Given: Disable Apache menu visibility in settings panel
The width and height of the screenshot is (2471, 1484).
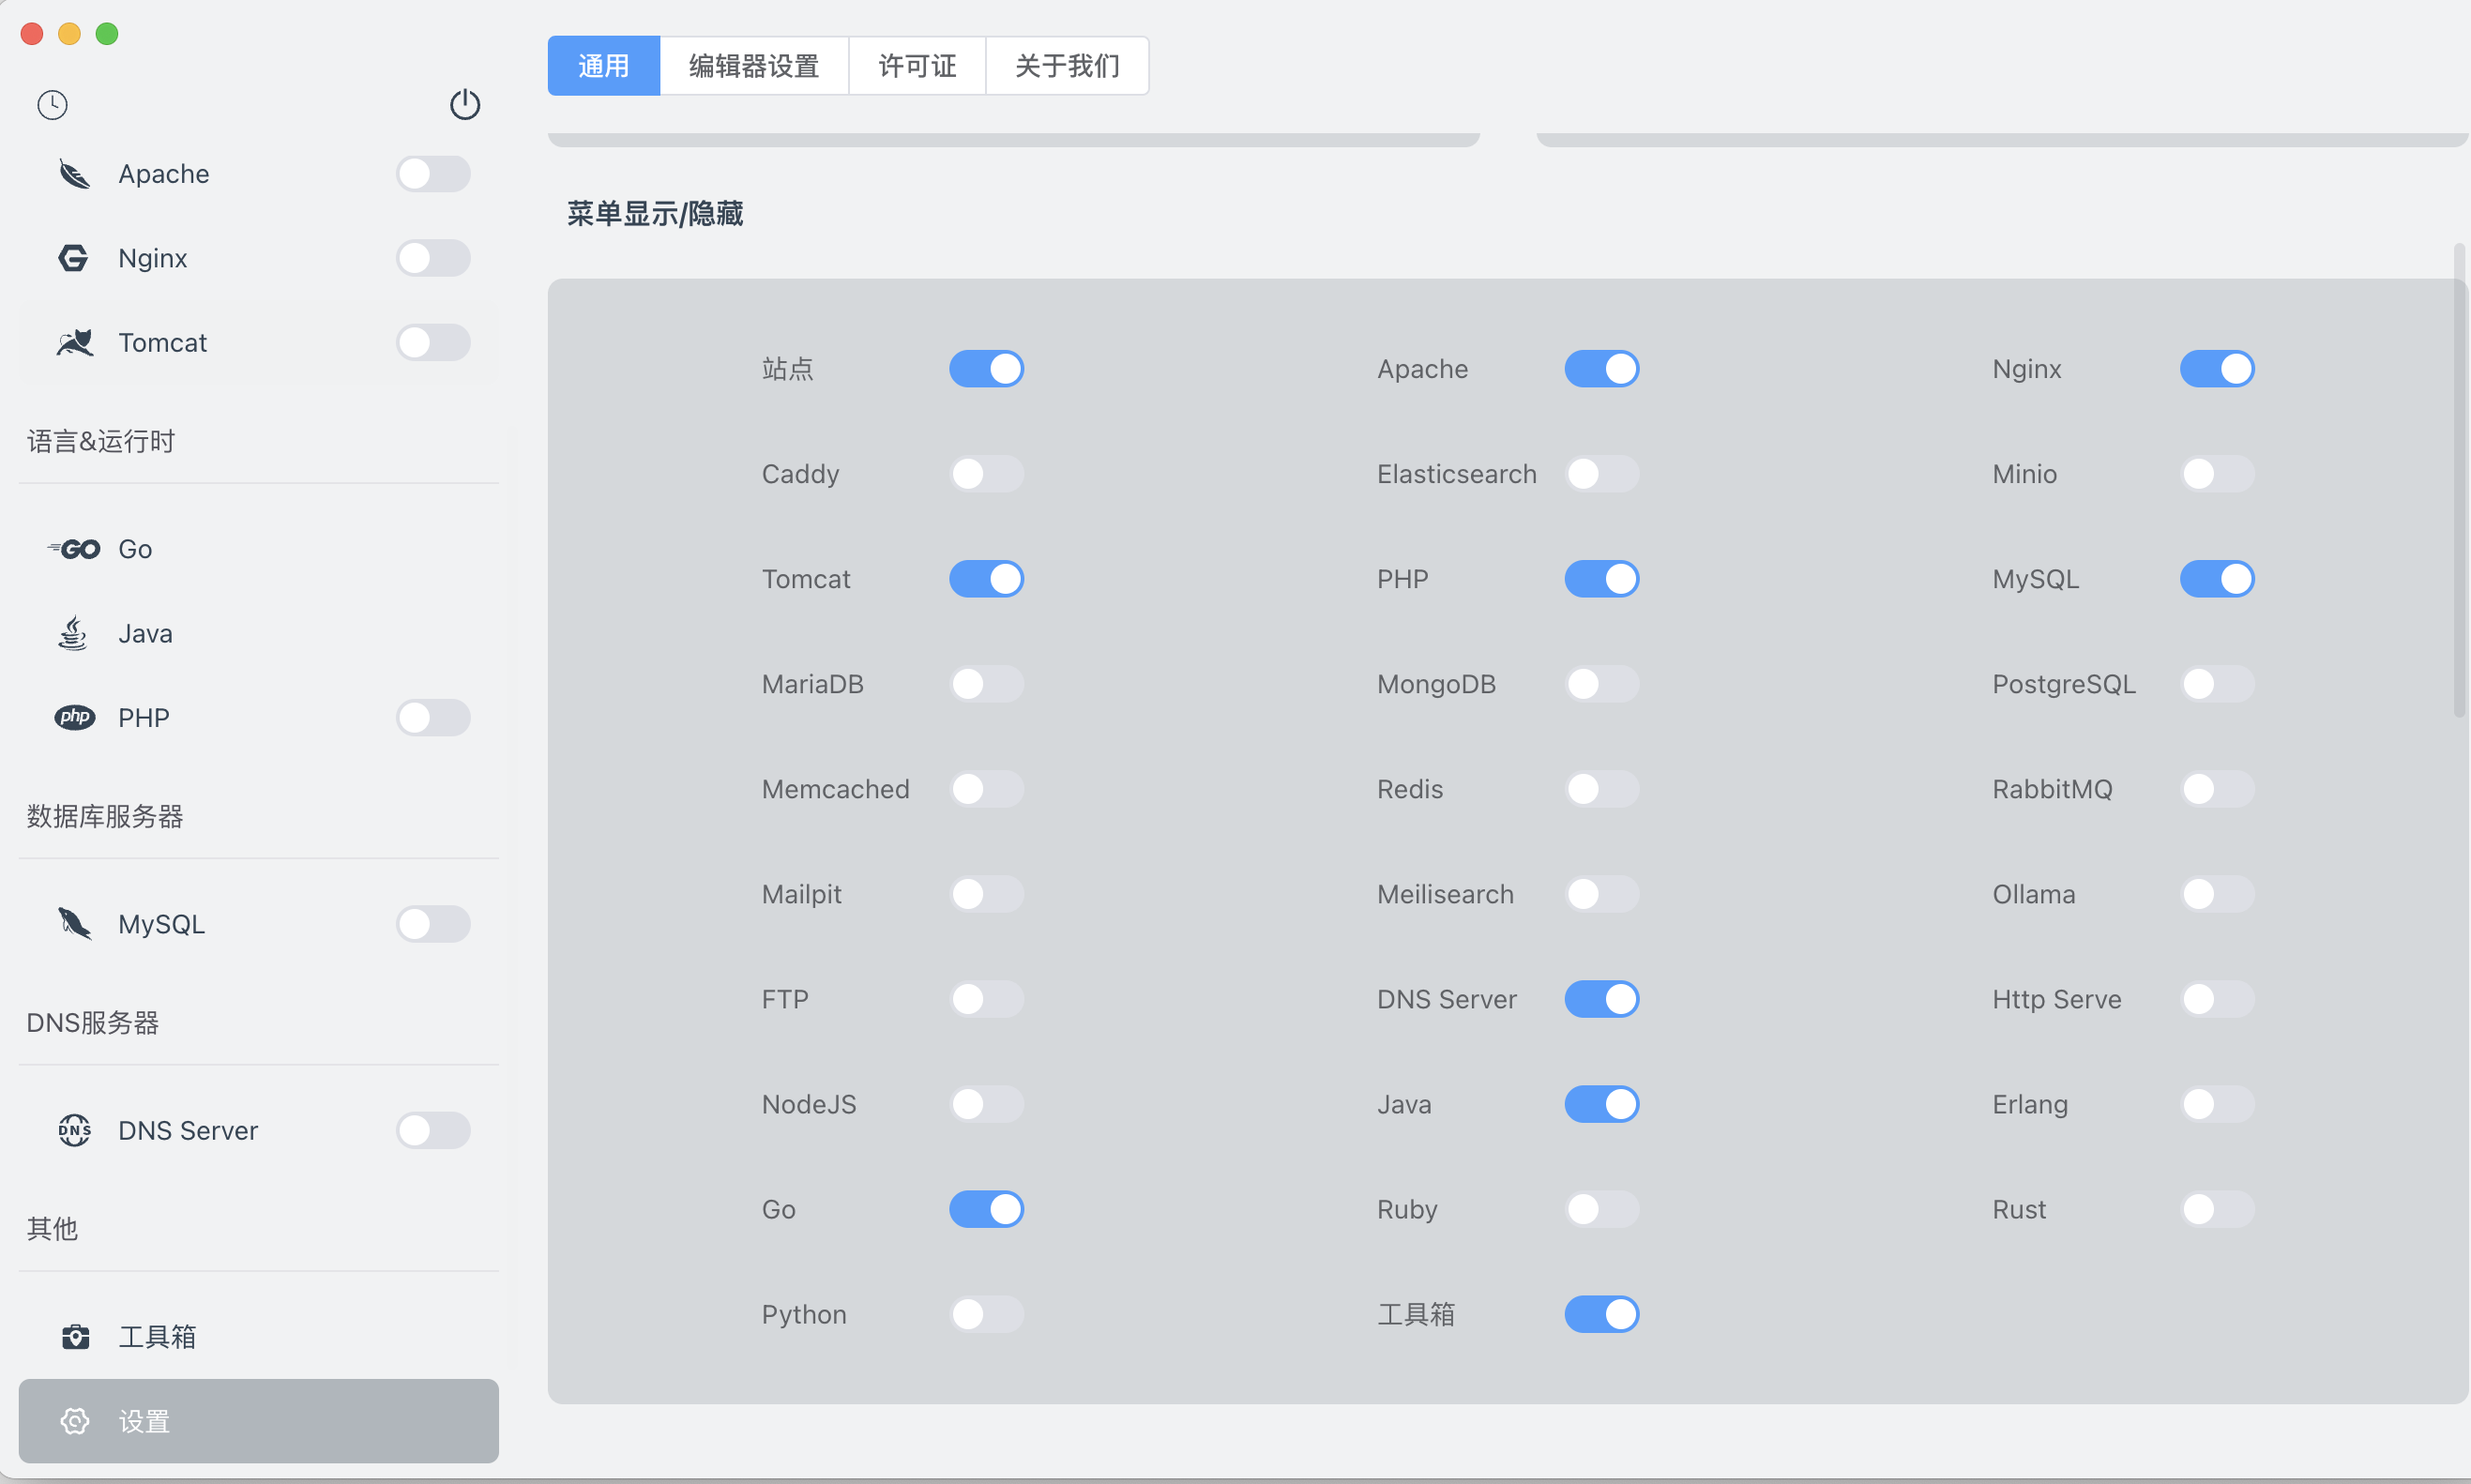Looking at the screenshot, I should coord(1602,369).
